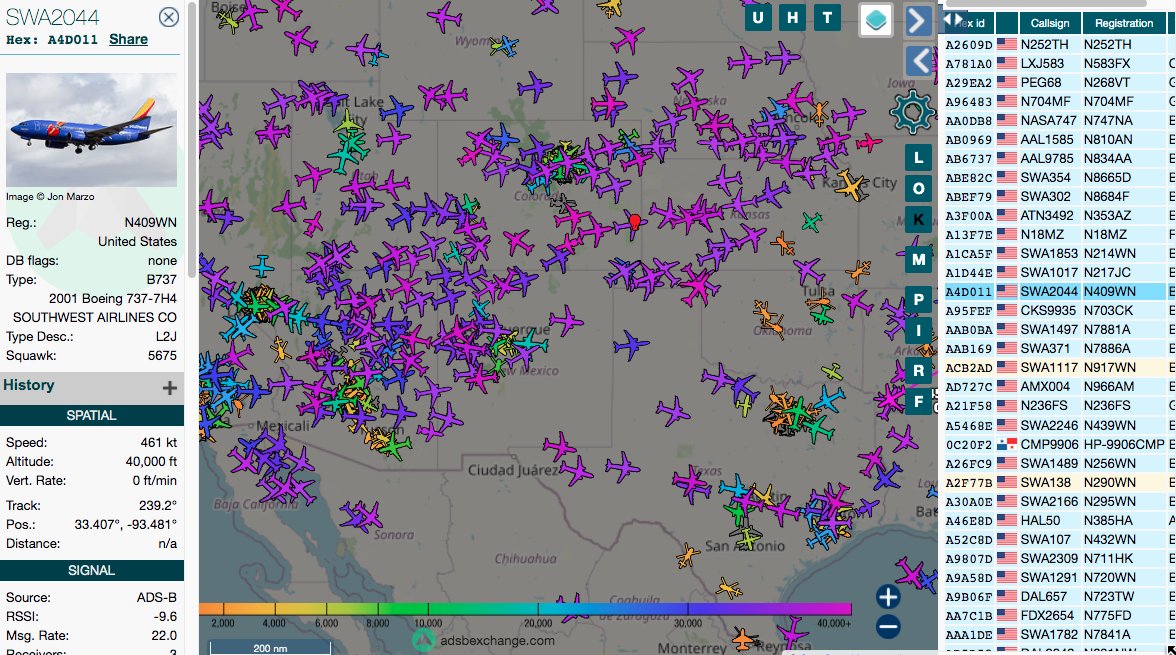Click the US flag in the CKS9935 row
The height and width of the screenshot is (655, 1176).
[x=1006, y=311]
